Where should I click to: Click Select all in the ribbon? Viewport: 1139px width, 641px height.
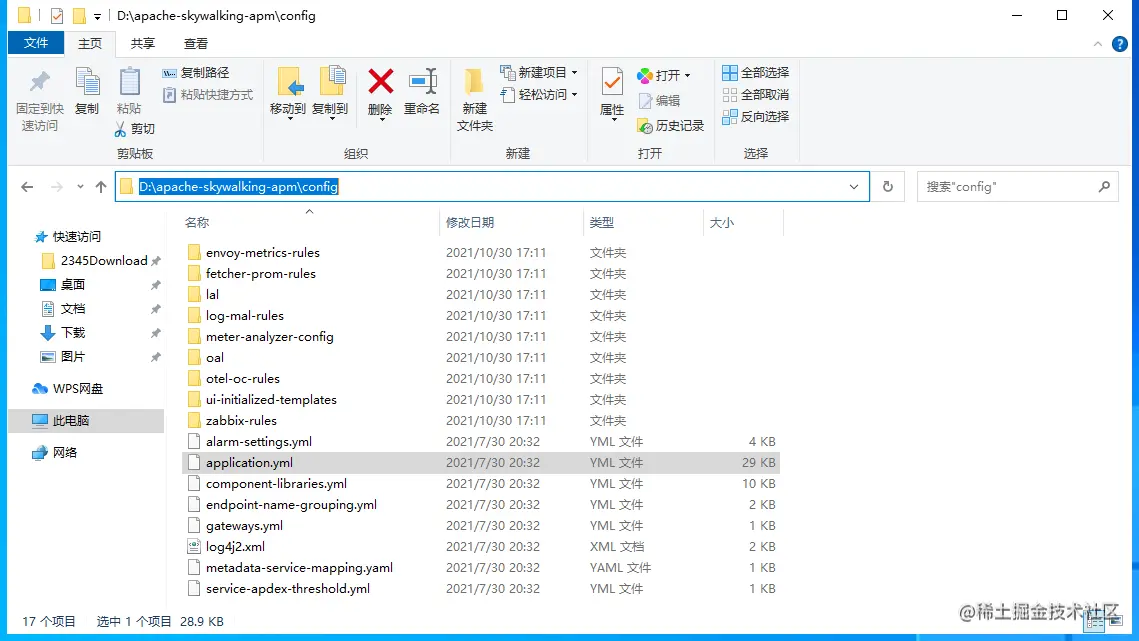pos(755,73)
